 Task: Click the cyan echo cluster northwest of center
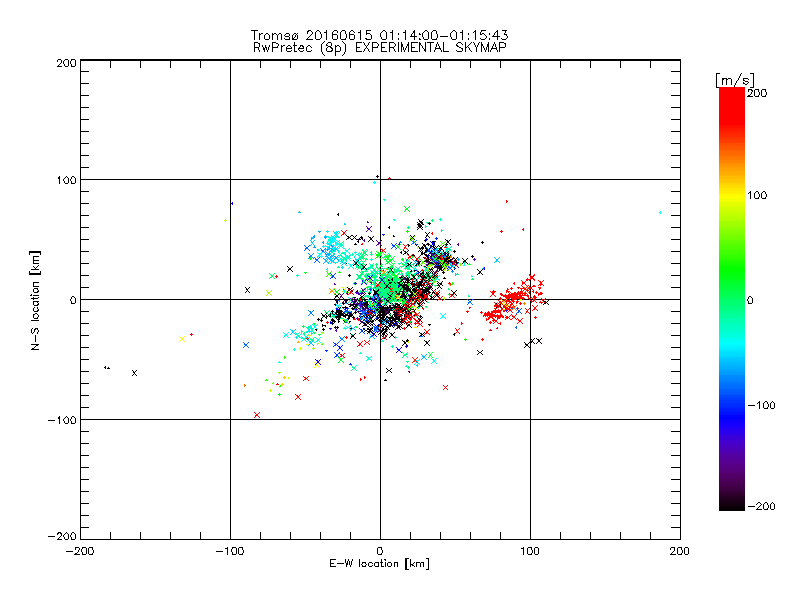331,247
